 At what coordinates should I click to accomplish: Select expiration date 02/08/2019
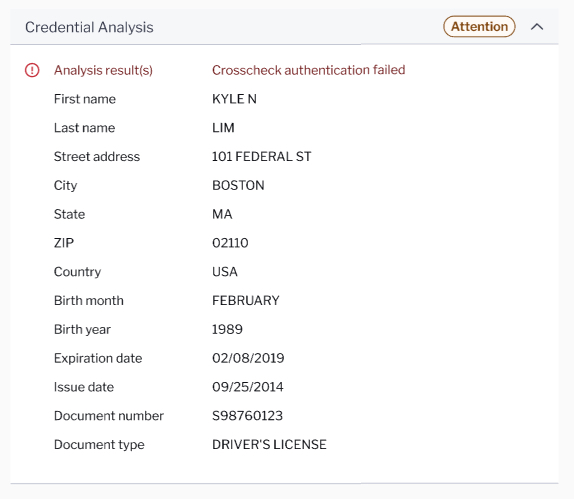click(248, 358)
